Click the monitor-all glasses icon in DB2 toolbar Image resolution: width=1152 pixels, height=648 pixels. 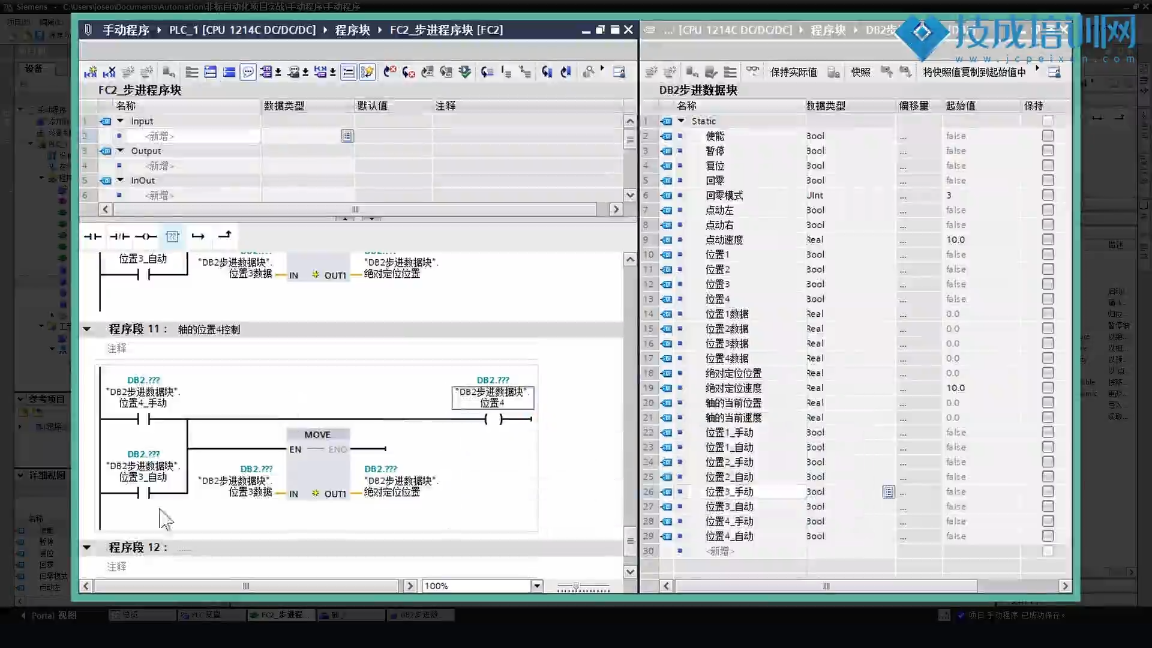point(753,71)
